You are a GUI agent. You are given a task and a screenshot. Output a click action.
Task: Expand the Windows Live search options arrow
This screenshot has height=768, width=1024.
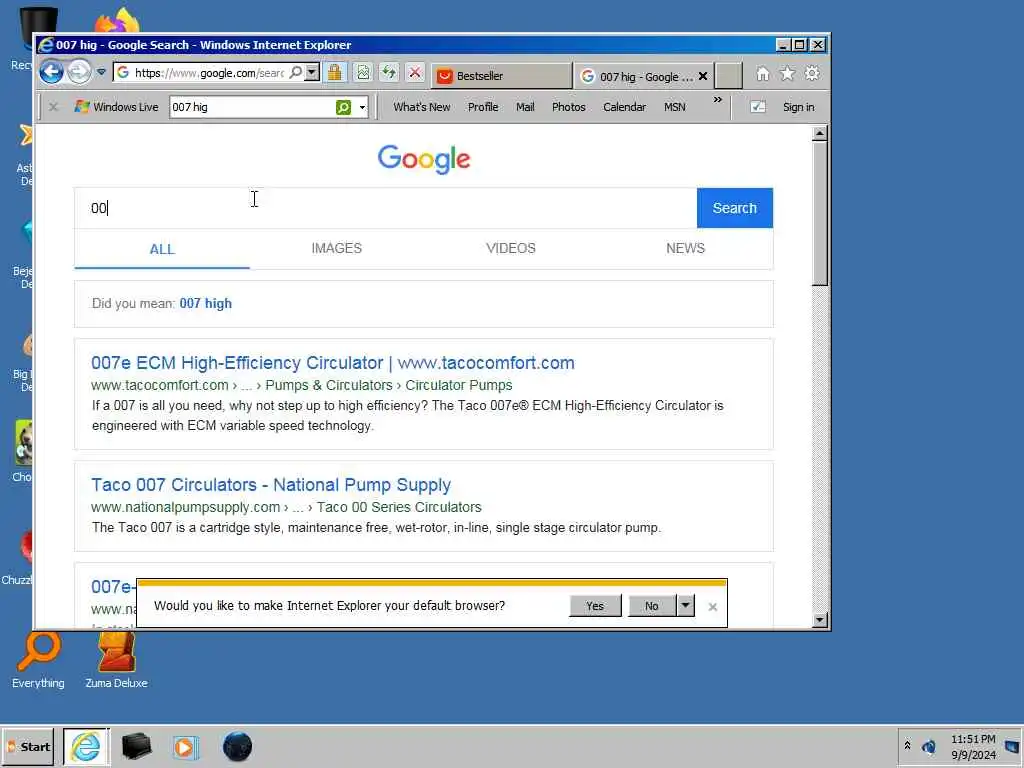362,108
